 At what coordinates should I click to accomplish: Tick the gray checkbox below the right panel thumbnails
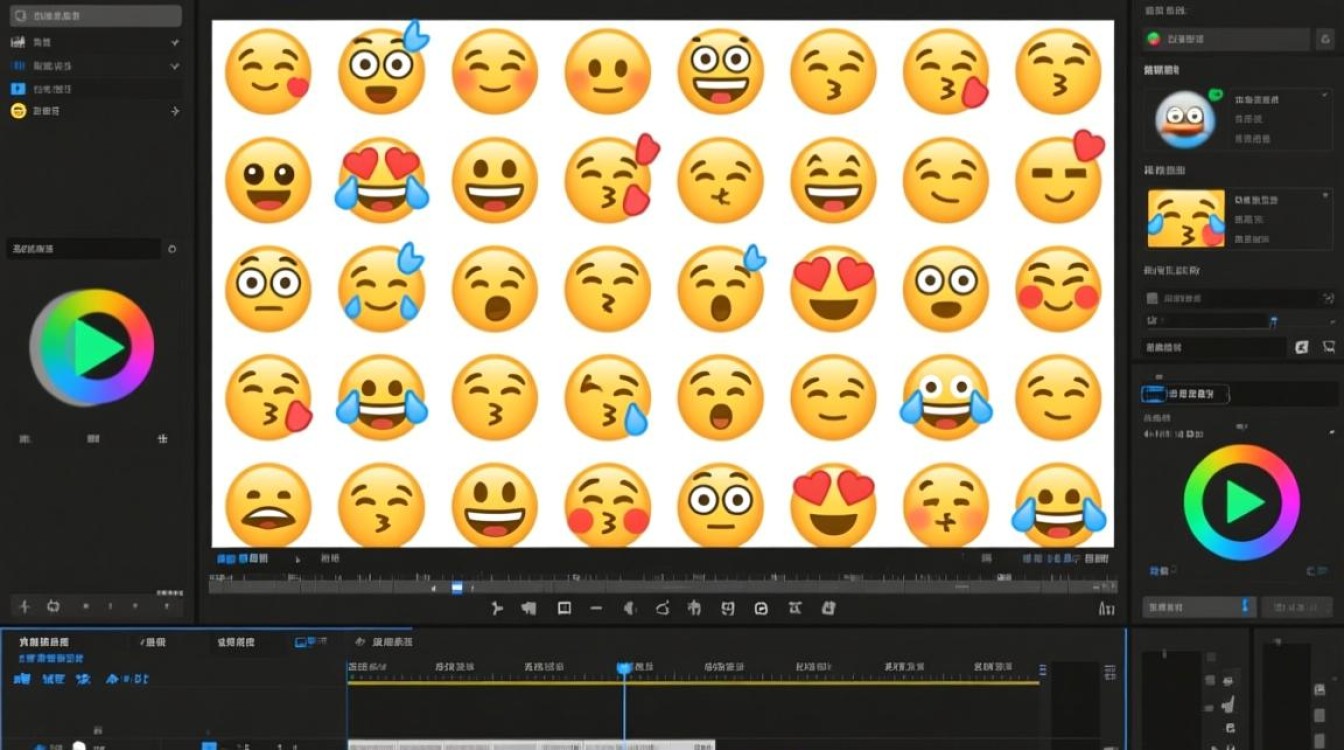click(1152, 298)
